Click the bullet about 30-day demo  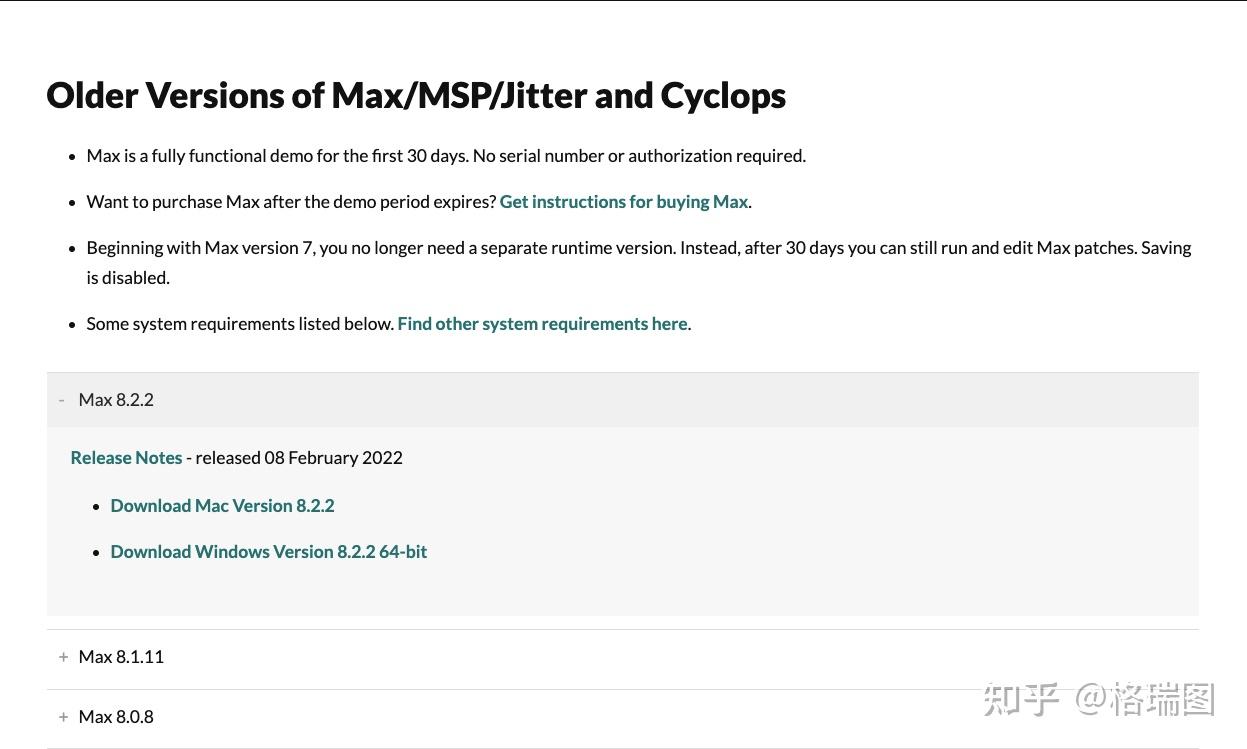point(446,155)
